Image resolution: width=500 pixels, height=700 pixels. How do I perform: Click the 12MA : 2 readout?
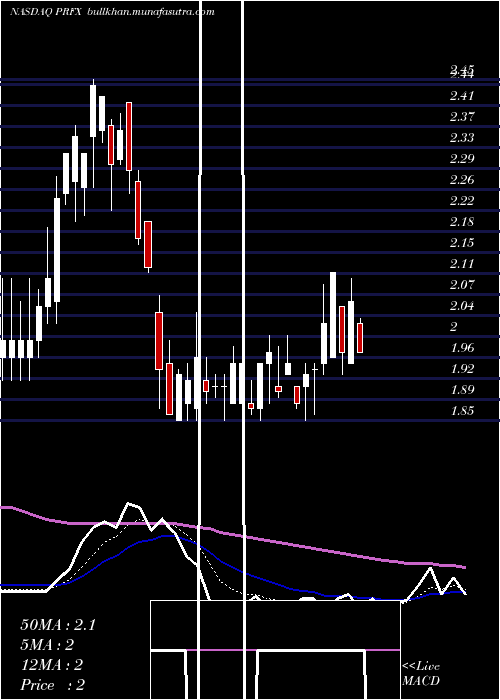(x=51, y=665)
